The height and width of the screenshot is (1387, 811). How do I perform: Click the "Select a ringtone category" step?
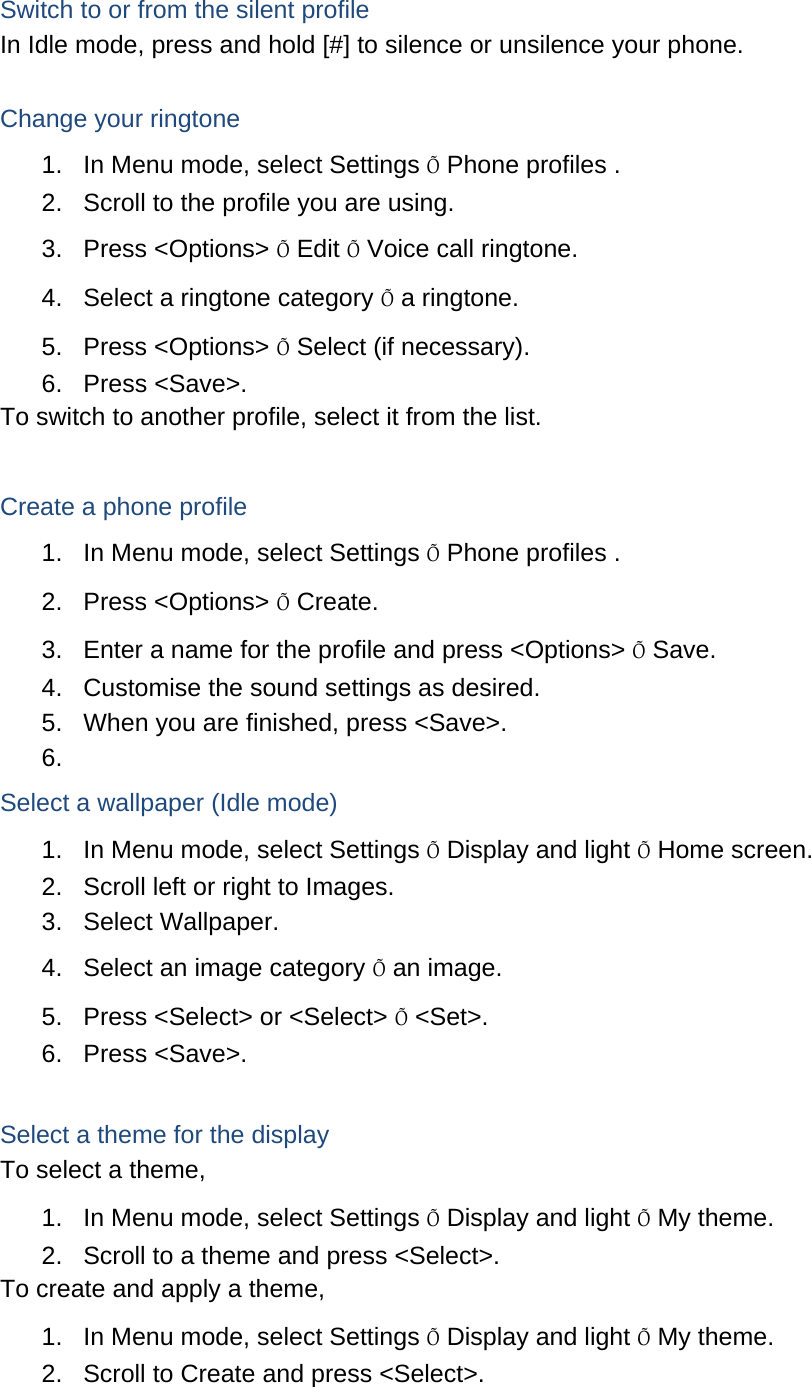click(300, 298)
